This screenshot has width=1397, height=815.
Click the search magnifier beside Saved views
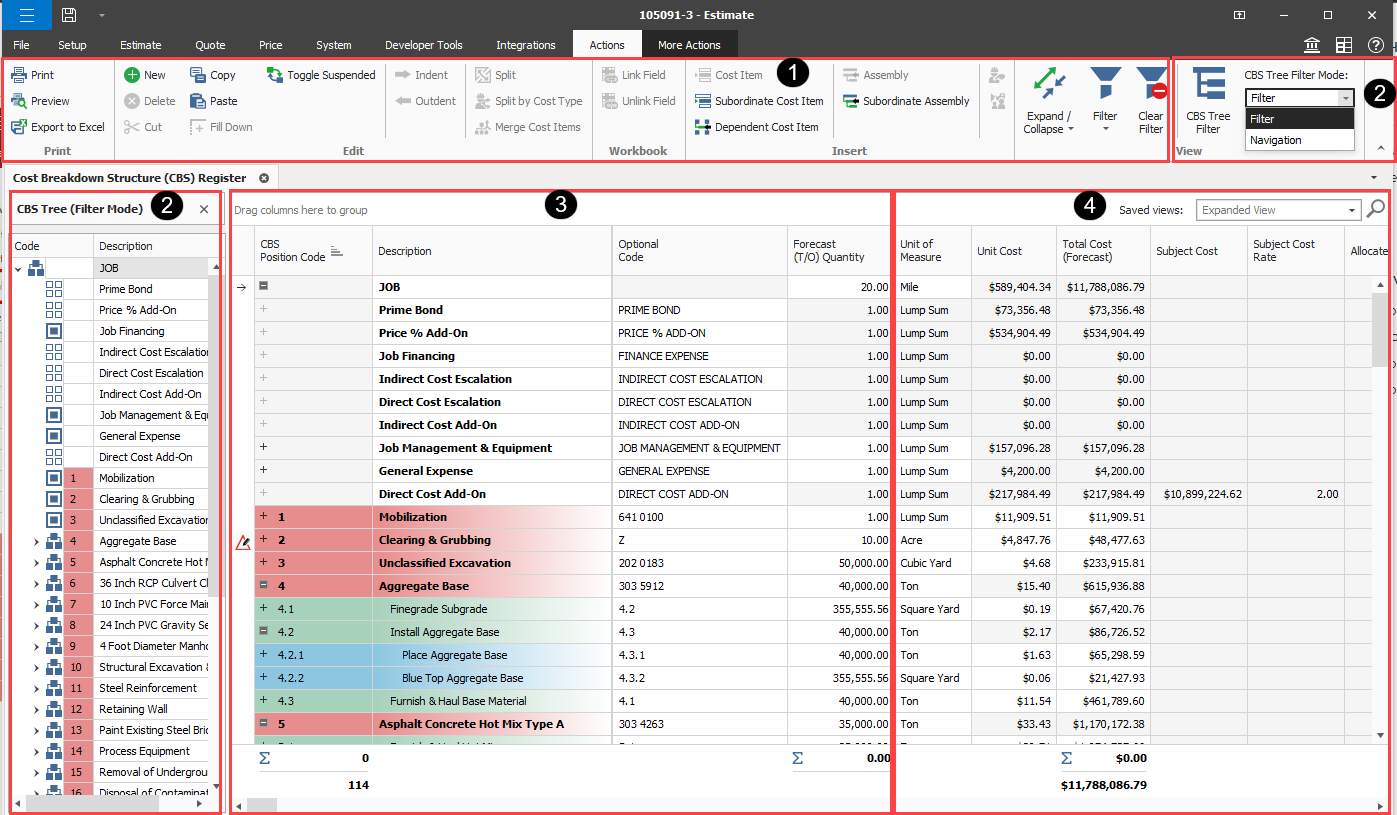coord(1376,209)
